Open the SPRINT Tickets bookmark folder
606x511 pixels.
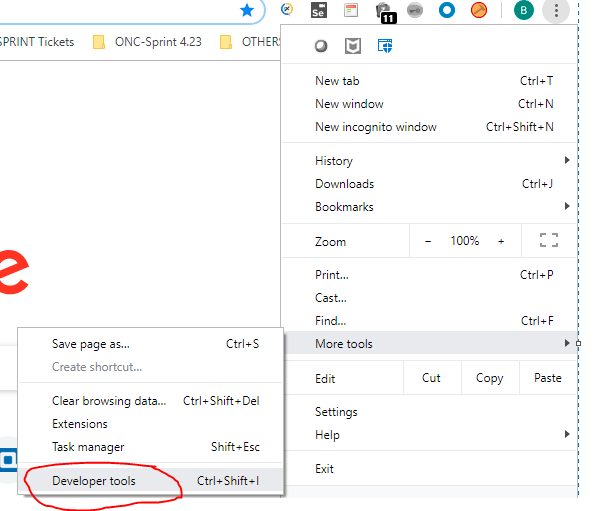[37, 42]
